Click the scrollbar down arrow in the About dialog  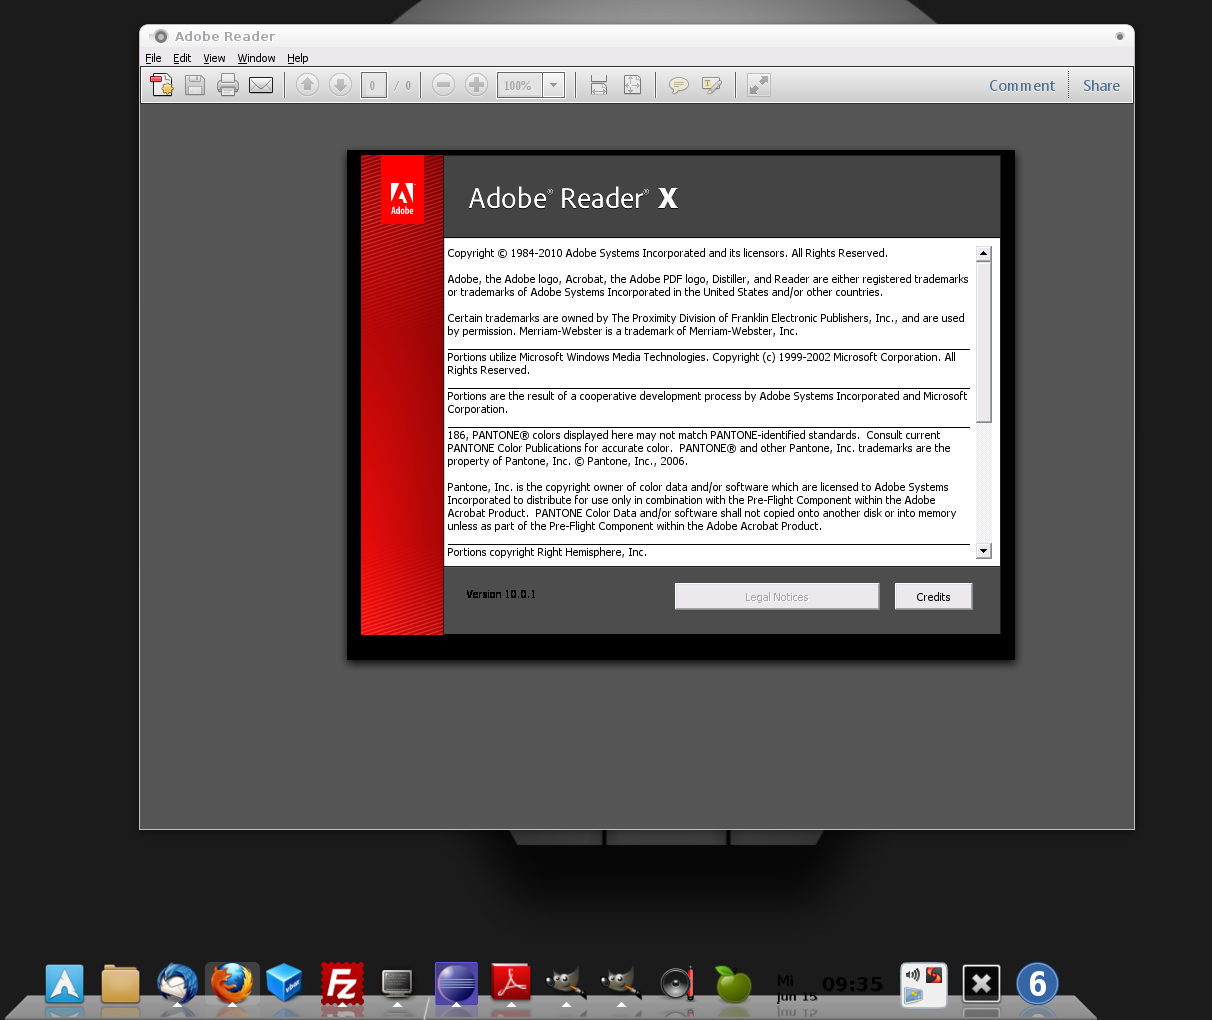tap(983, 550)
